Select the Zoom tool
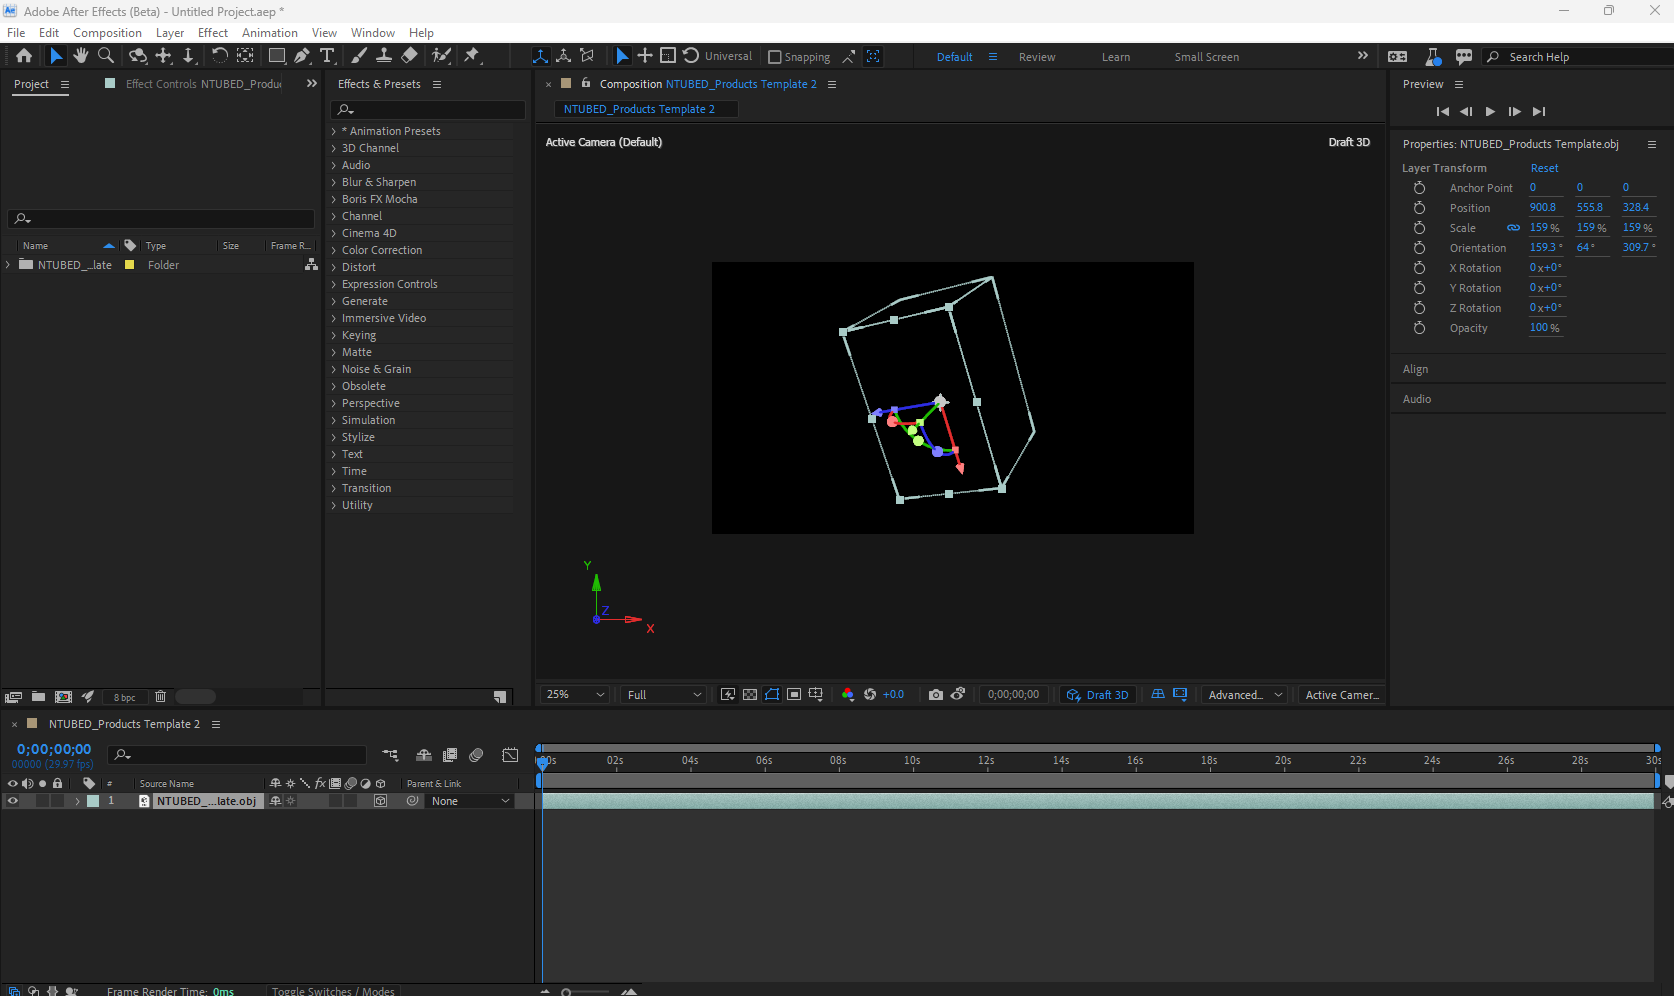Viewport: 1674px width, 996px height. coord(105,56)
